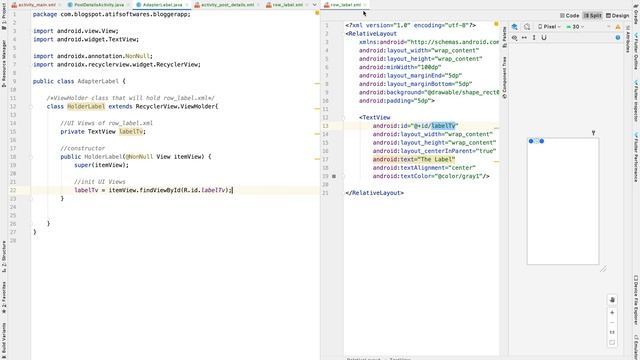Zoom out of the design preview
The width and height of the screenshot is (640, 360).
tap(612, 322)
